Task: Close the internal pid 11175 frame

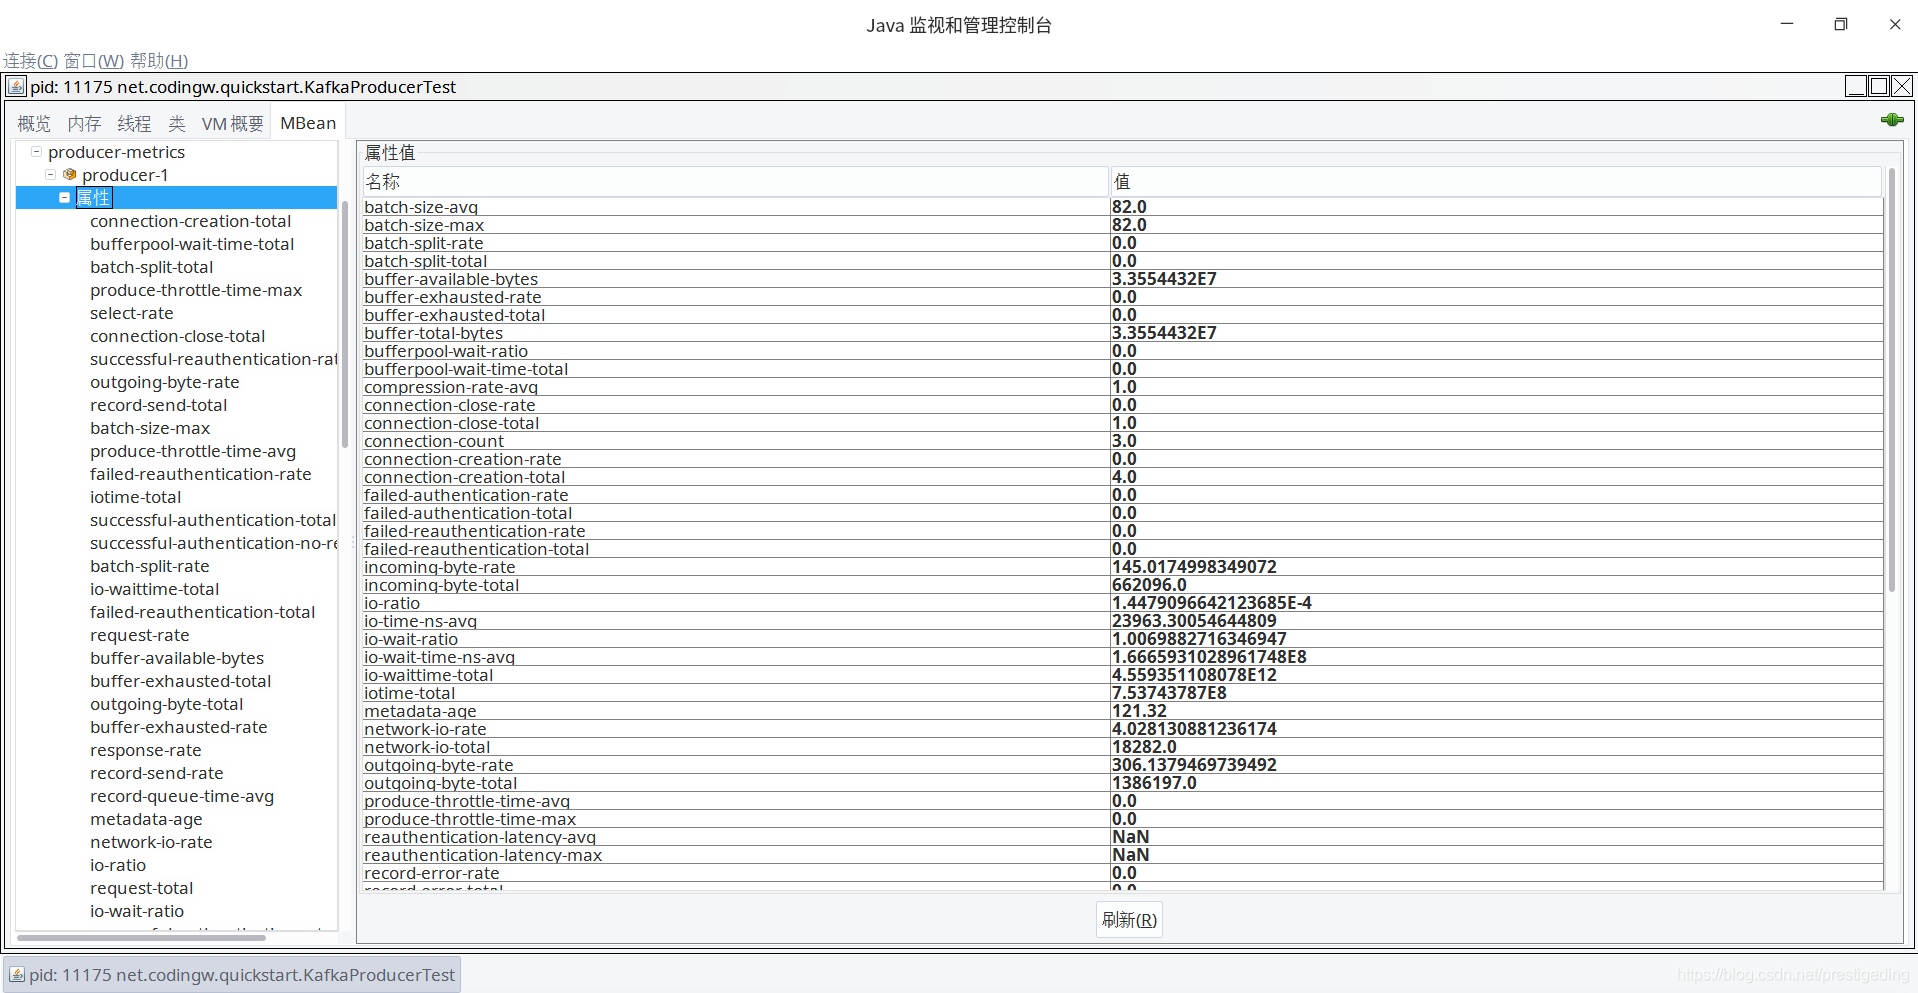Action: (x=1902, y=86)
